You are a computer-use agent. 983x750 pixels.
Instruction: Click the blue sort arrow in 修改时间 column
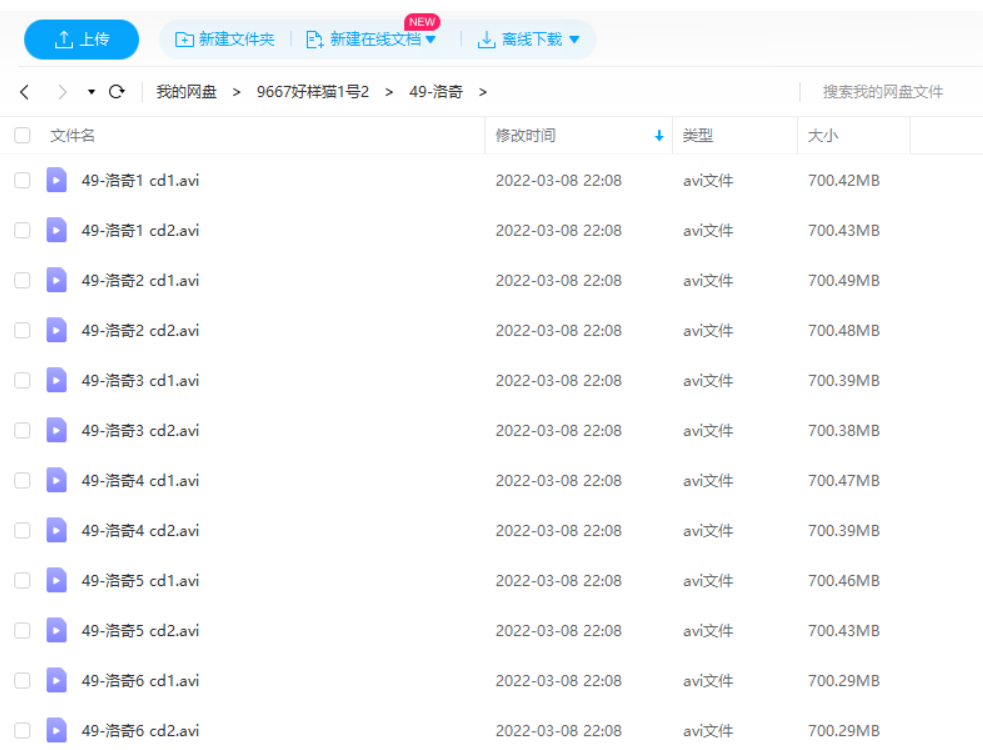[x=658, y=136]
